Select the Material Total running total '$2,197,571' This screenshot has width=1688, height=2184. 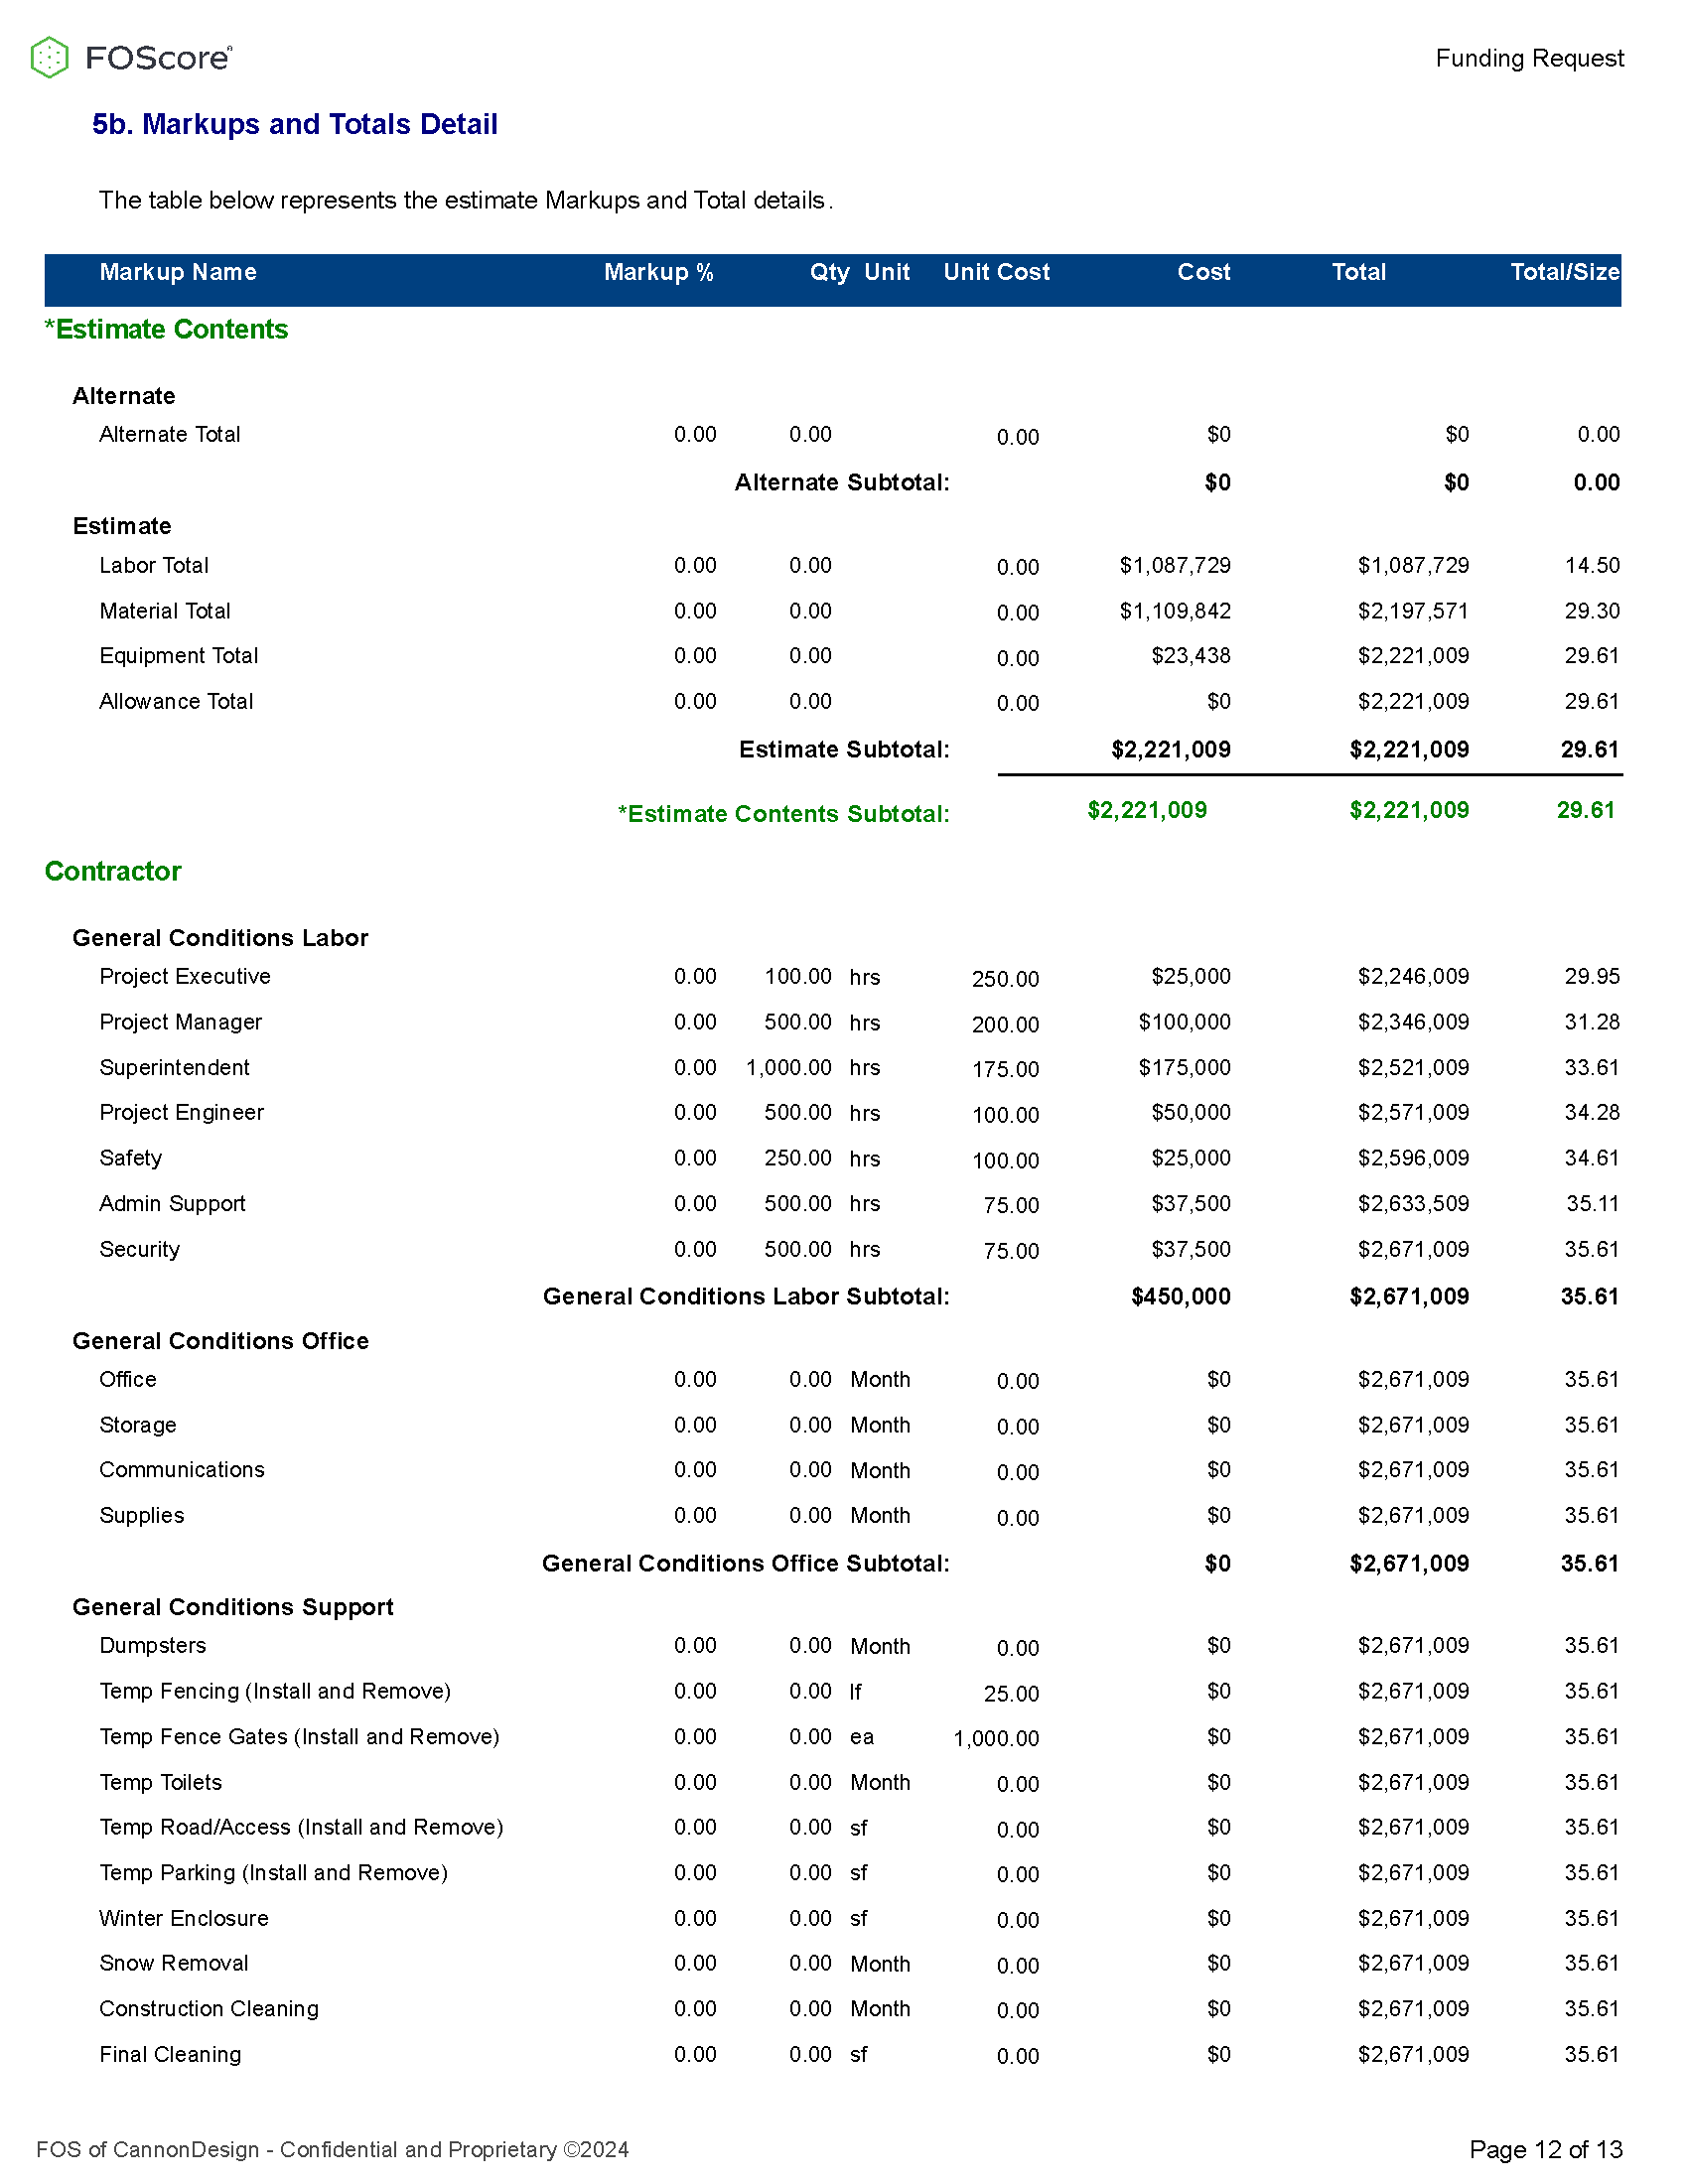(x=1413, y=611)
